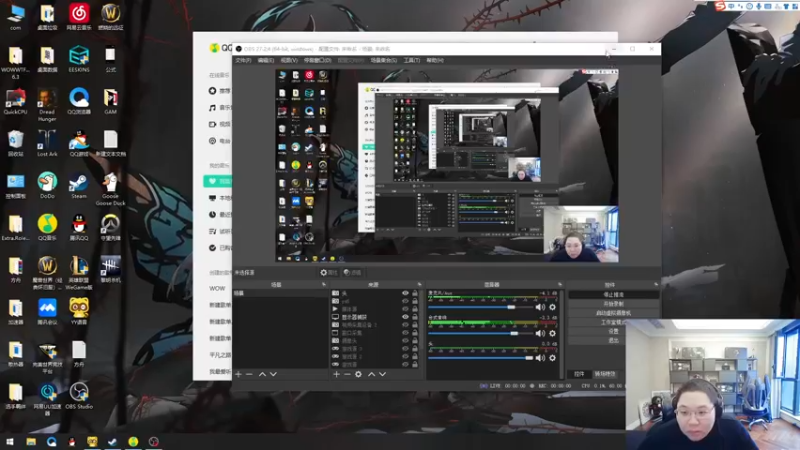
Task: Undock the Audio Mixer (混音器) panel header icon
Action: [x=560, y=284]
